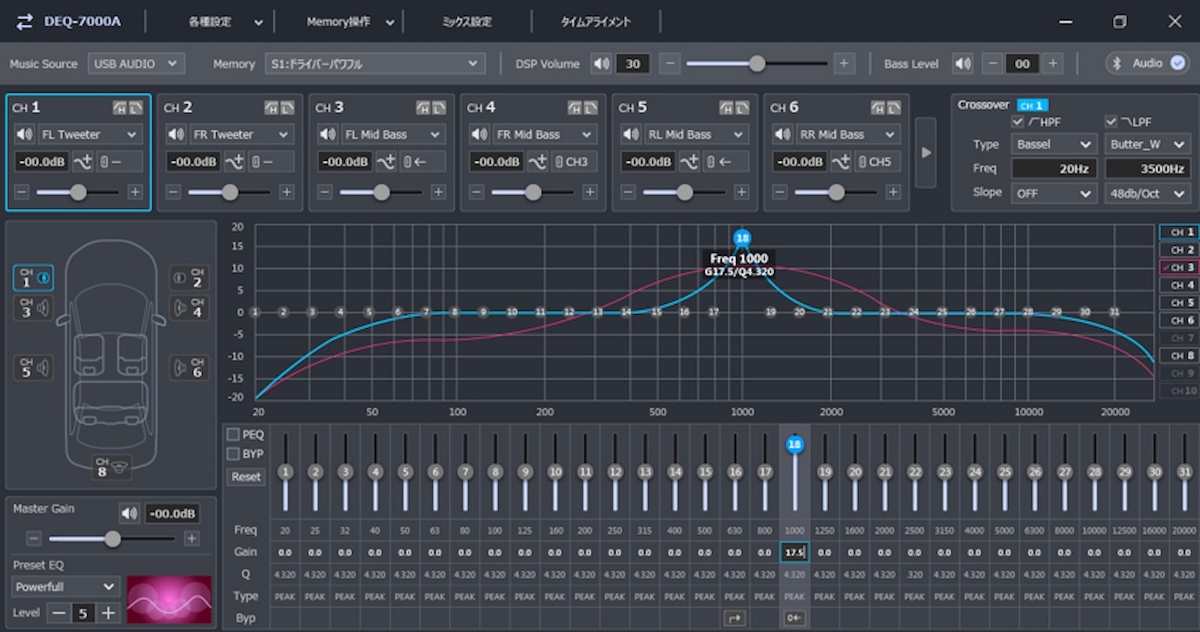The width and height of the screenshot is (1200, 632).
Task: Open the CH 1 FL Tweeter speaker dropdown
Action: click(x=90, y=134)
